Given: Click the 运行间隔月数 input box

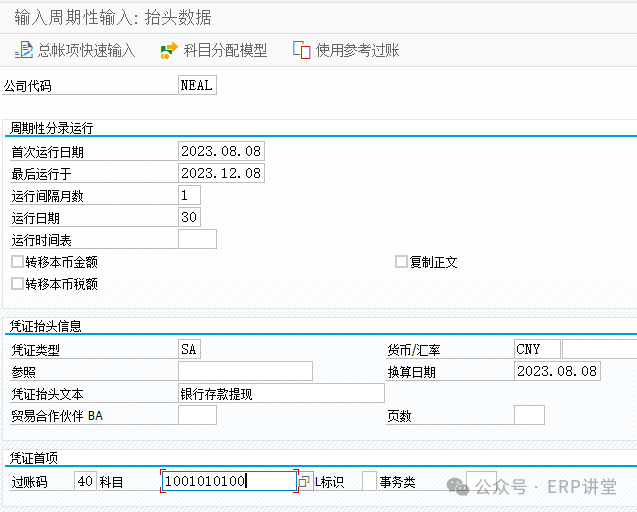Looking at the screenshot, I should pyautogui.click(x=189, y=195).
